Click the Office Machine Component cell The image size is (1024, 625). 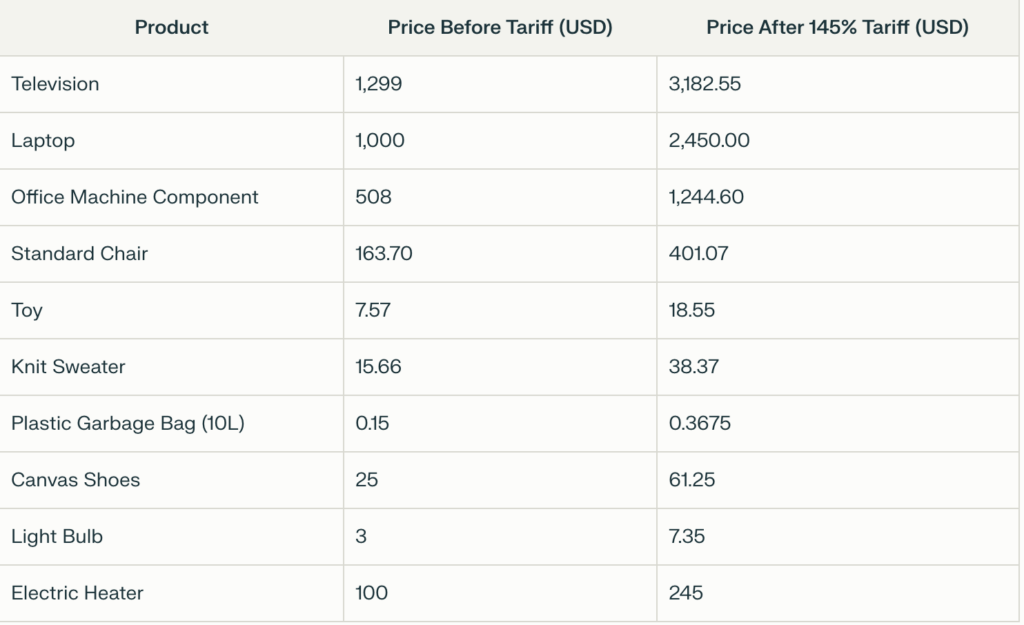135,197
